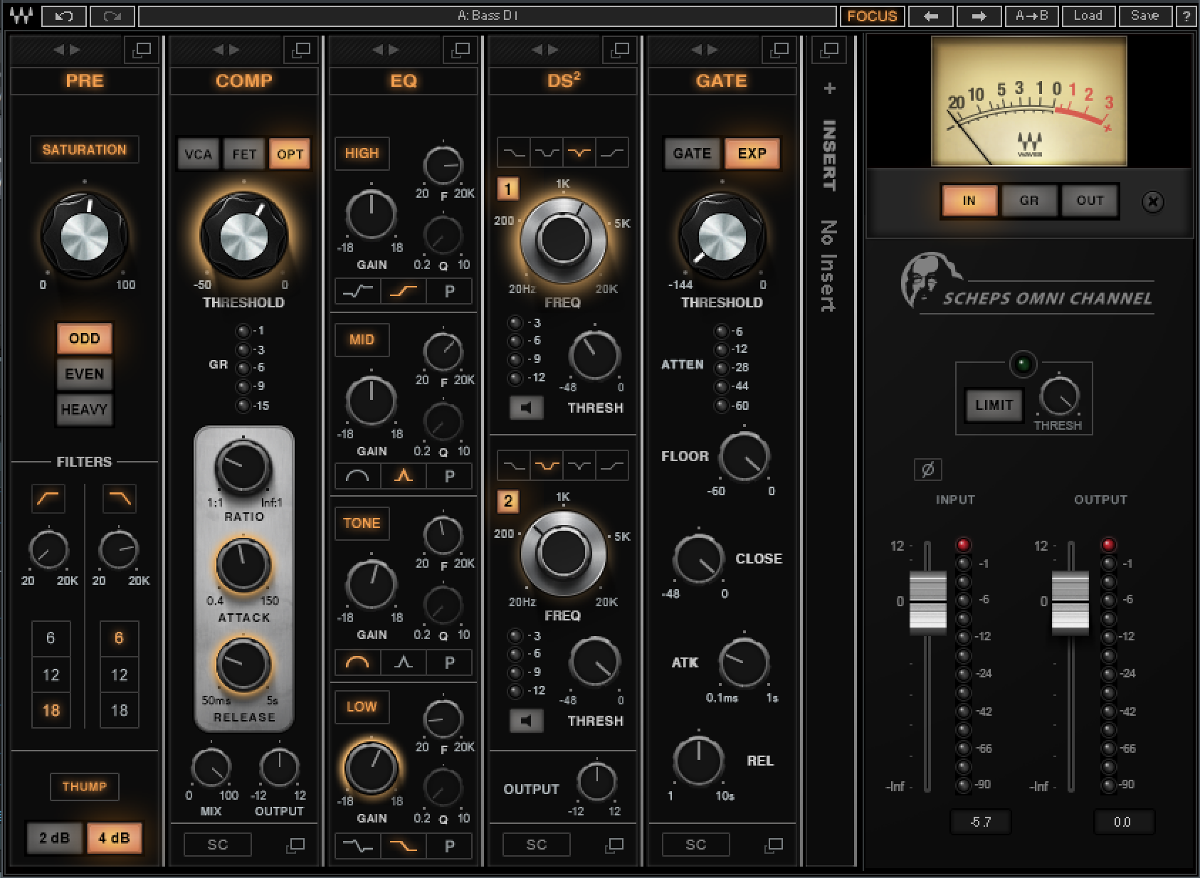Show GR on VU meter

pos(1029,201)
